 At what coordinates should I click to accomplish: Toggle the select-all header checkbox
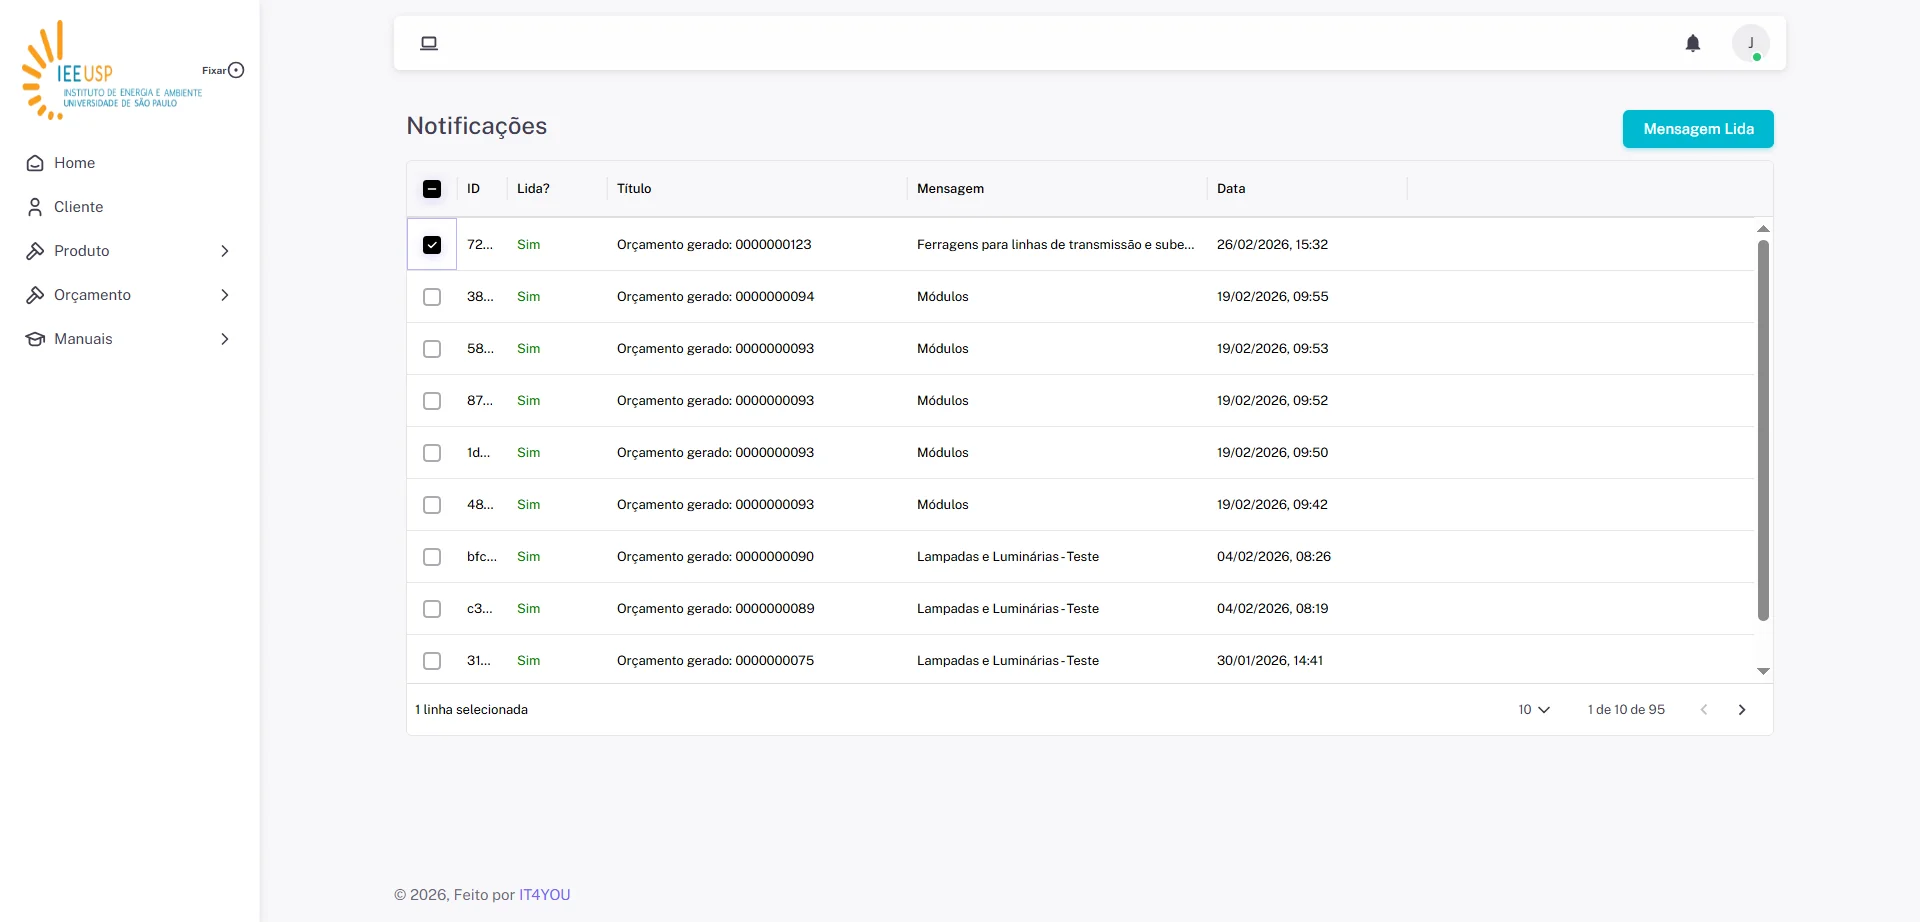coord(432,189)
